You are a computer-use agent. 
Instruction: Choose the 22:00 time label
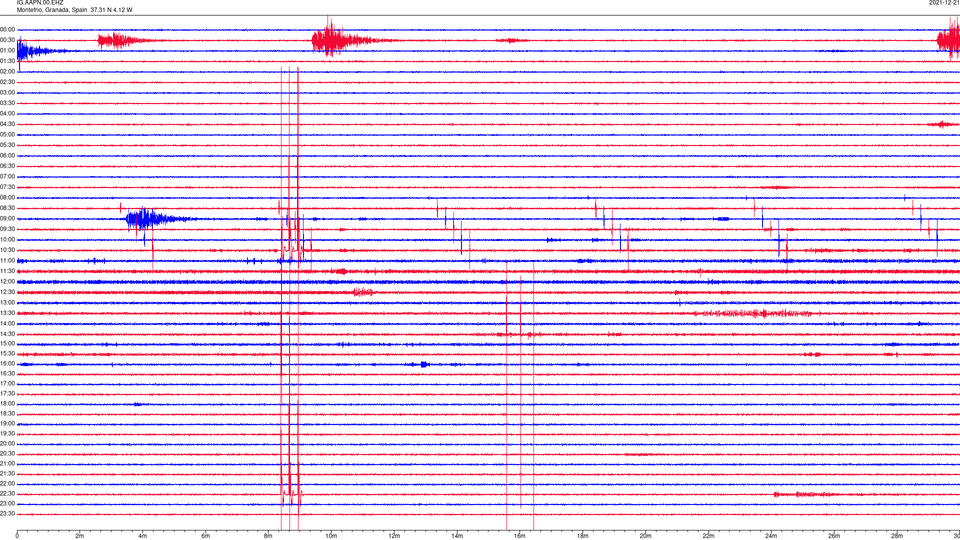coord(7,483)
